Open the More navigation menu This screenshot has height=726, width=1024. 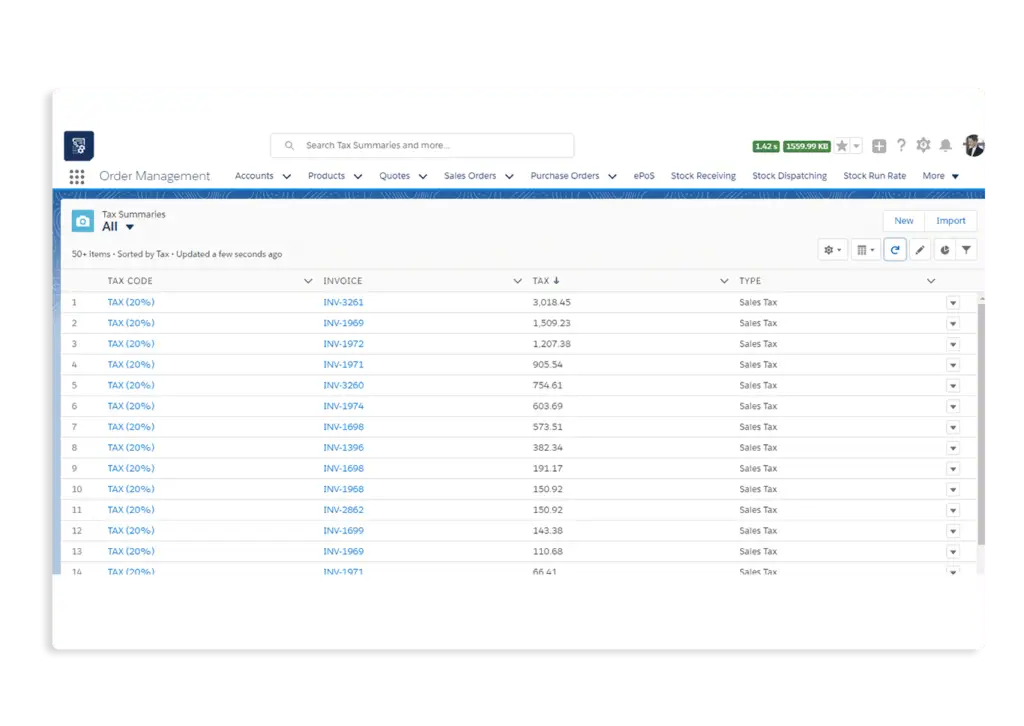point(940,176)
